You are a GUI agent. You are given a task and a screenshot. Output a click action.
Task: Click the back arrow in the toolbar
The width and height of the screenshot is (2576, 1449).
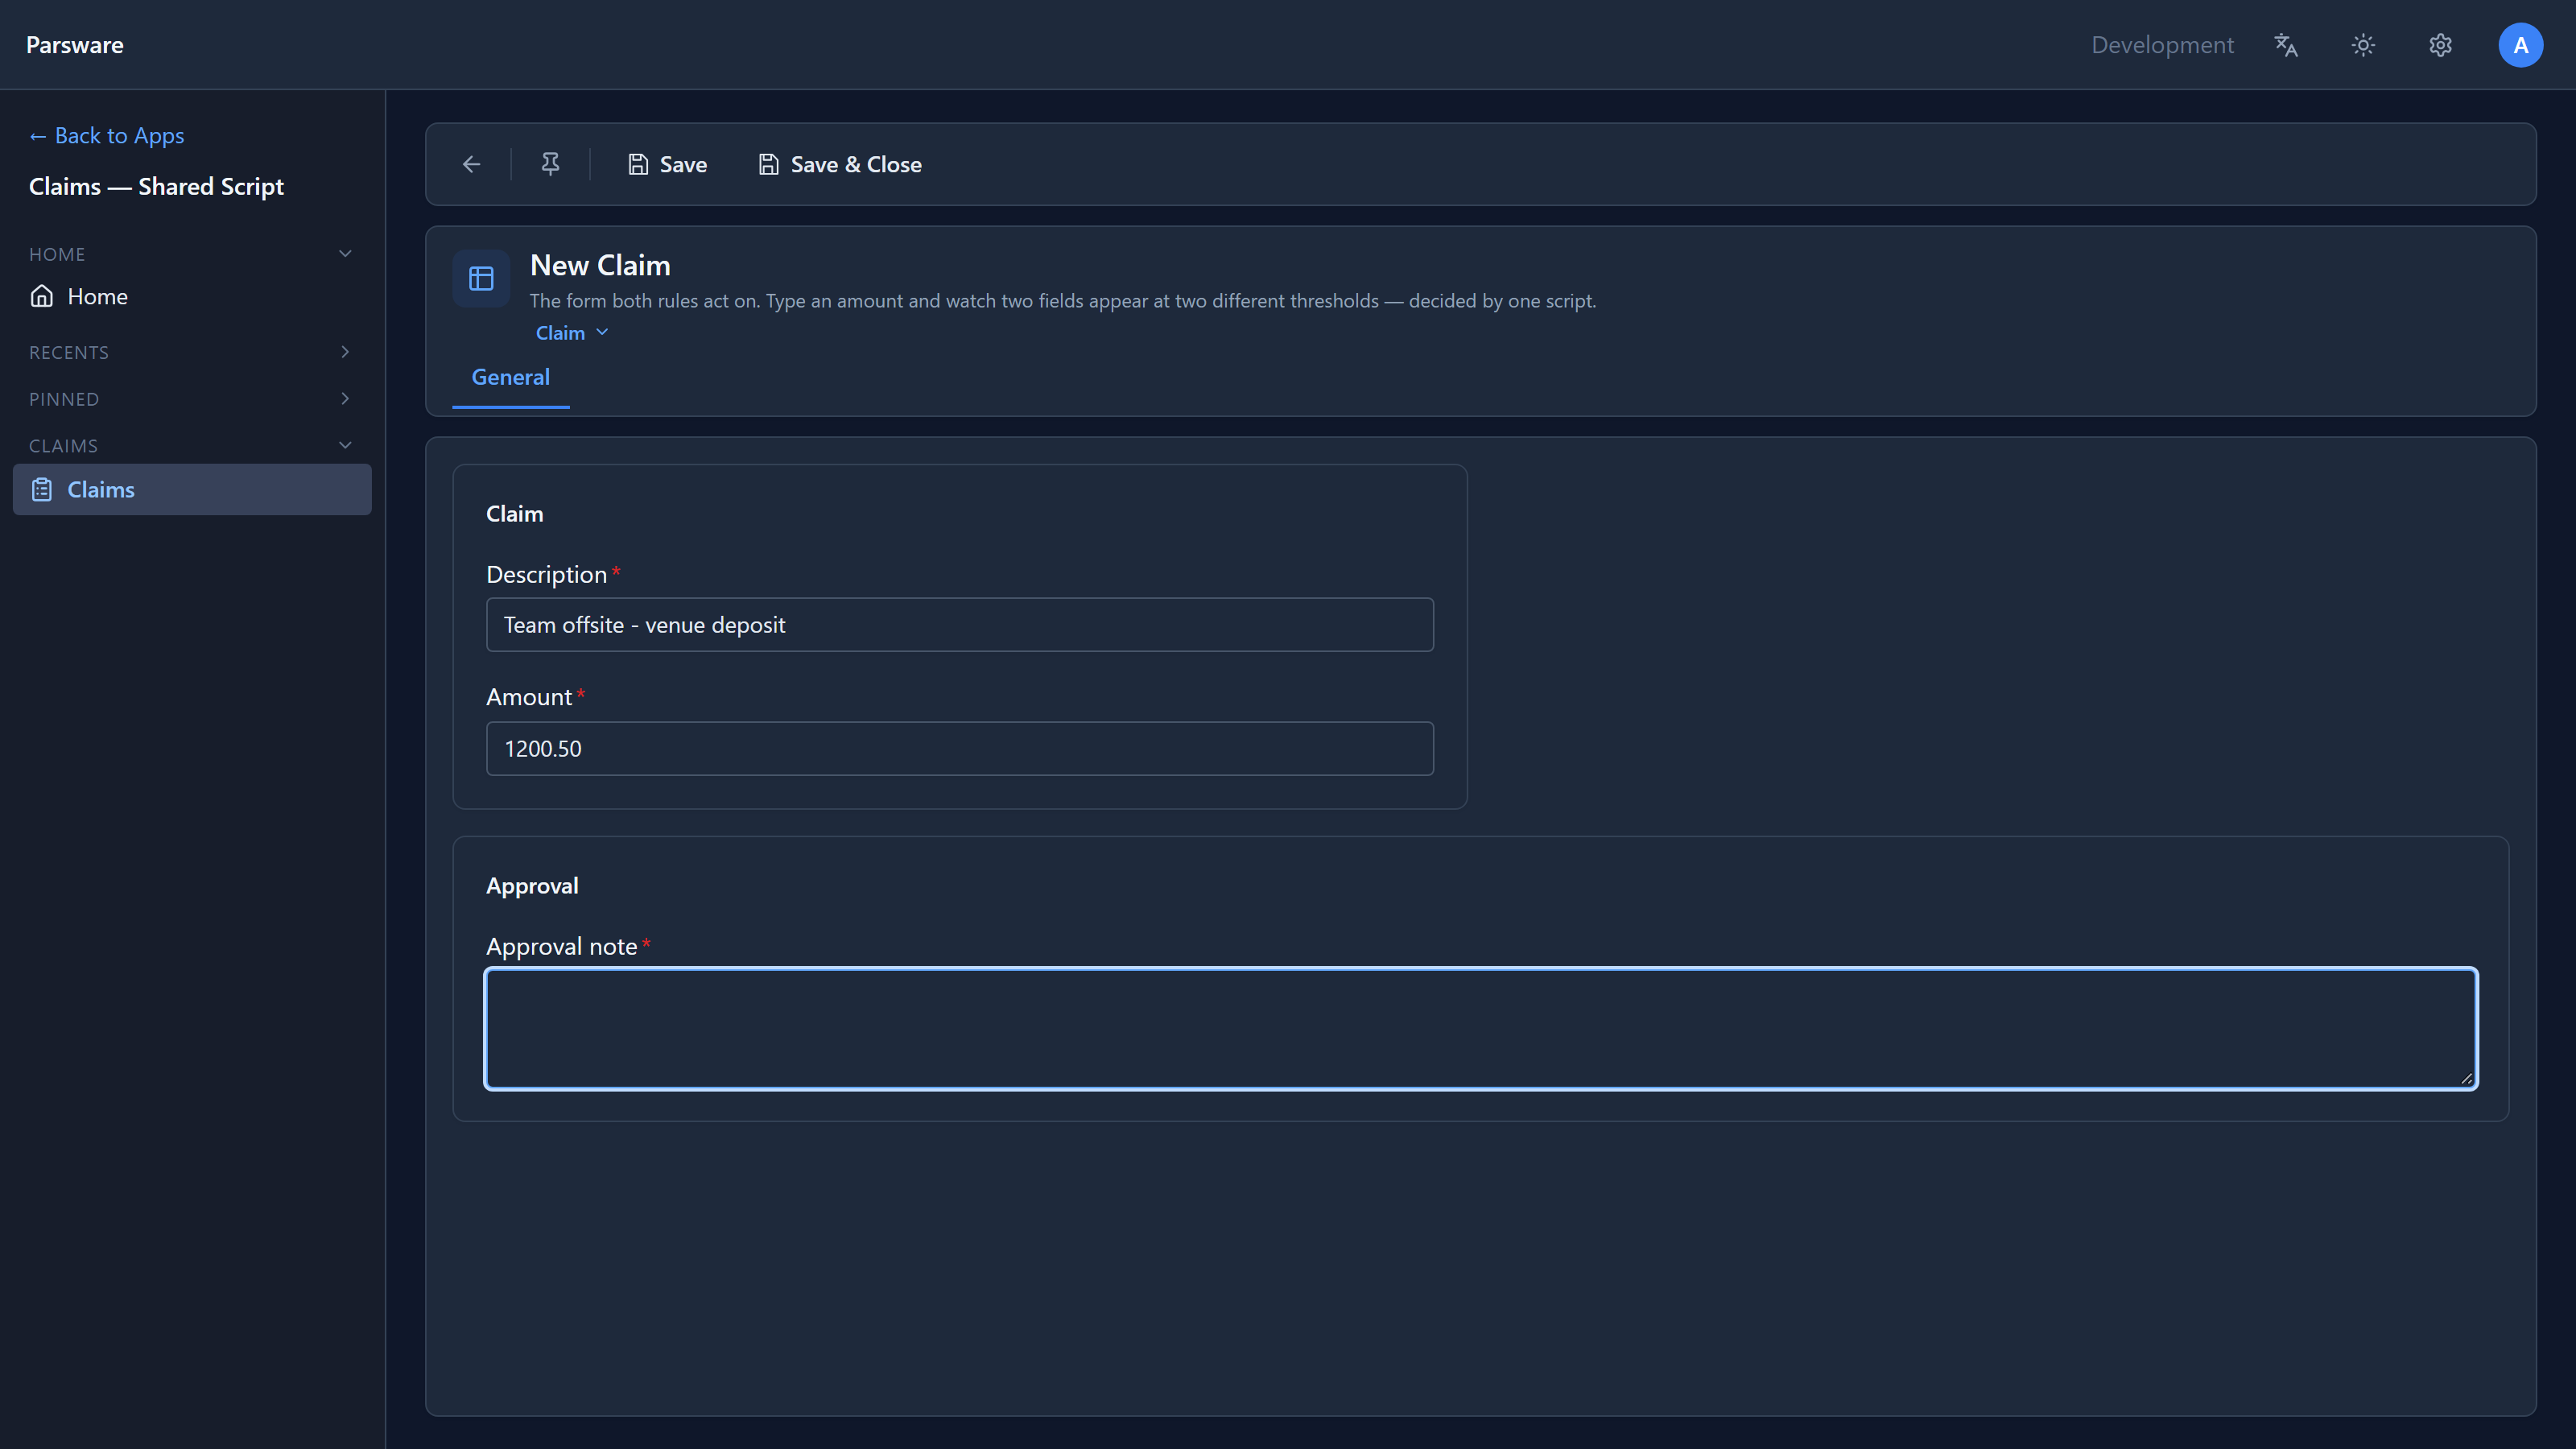472,165
